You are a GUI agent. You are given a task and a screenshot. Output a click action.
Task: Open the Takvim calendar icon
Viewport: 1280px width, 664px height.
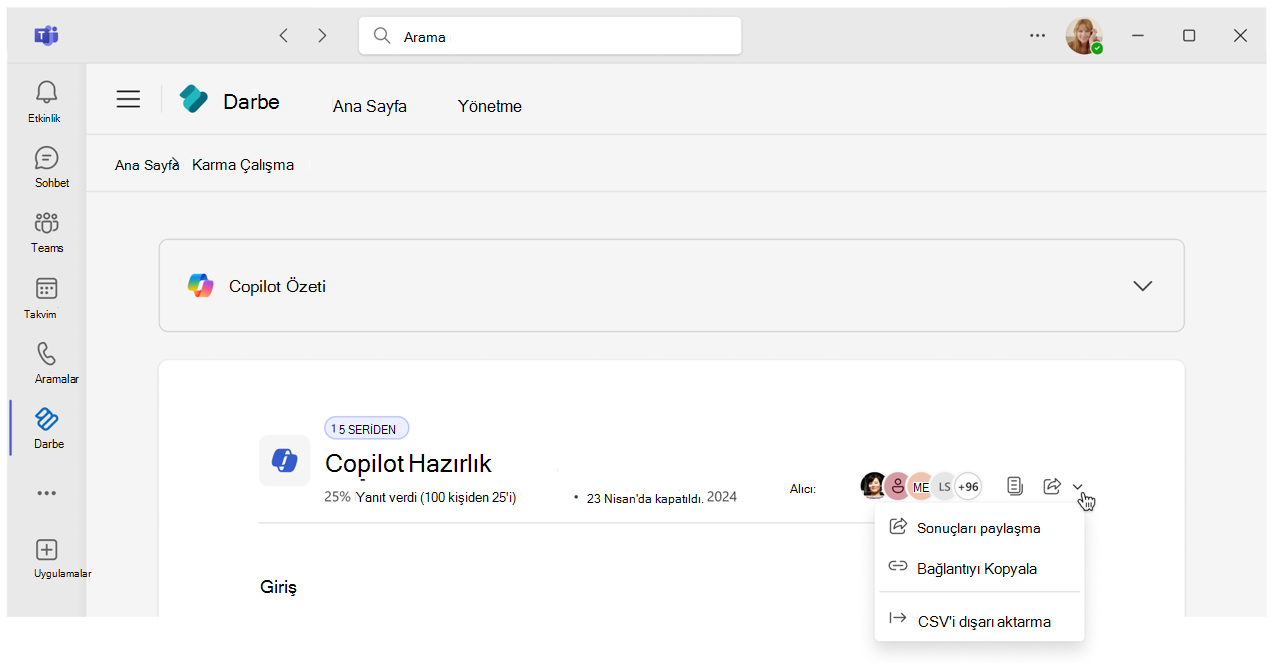pos(46,289)
